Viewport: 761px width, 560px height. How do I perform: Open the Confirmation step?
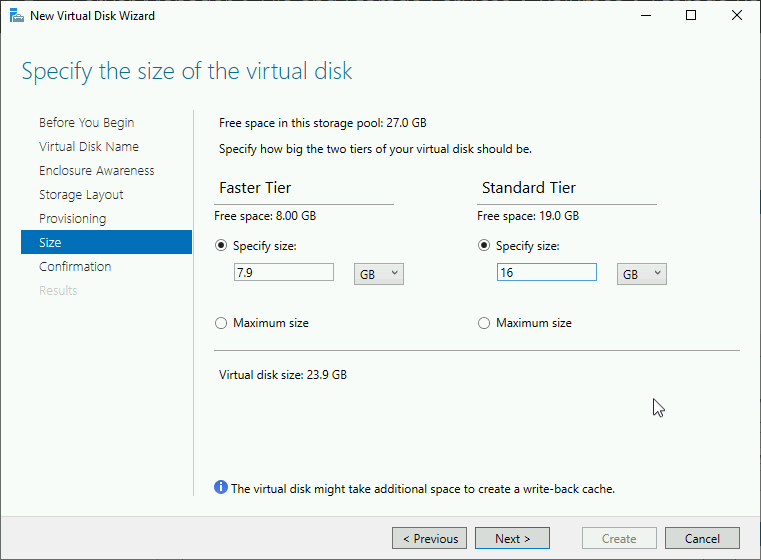click(x=75, y=266)
